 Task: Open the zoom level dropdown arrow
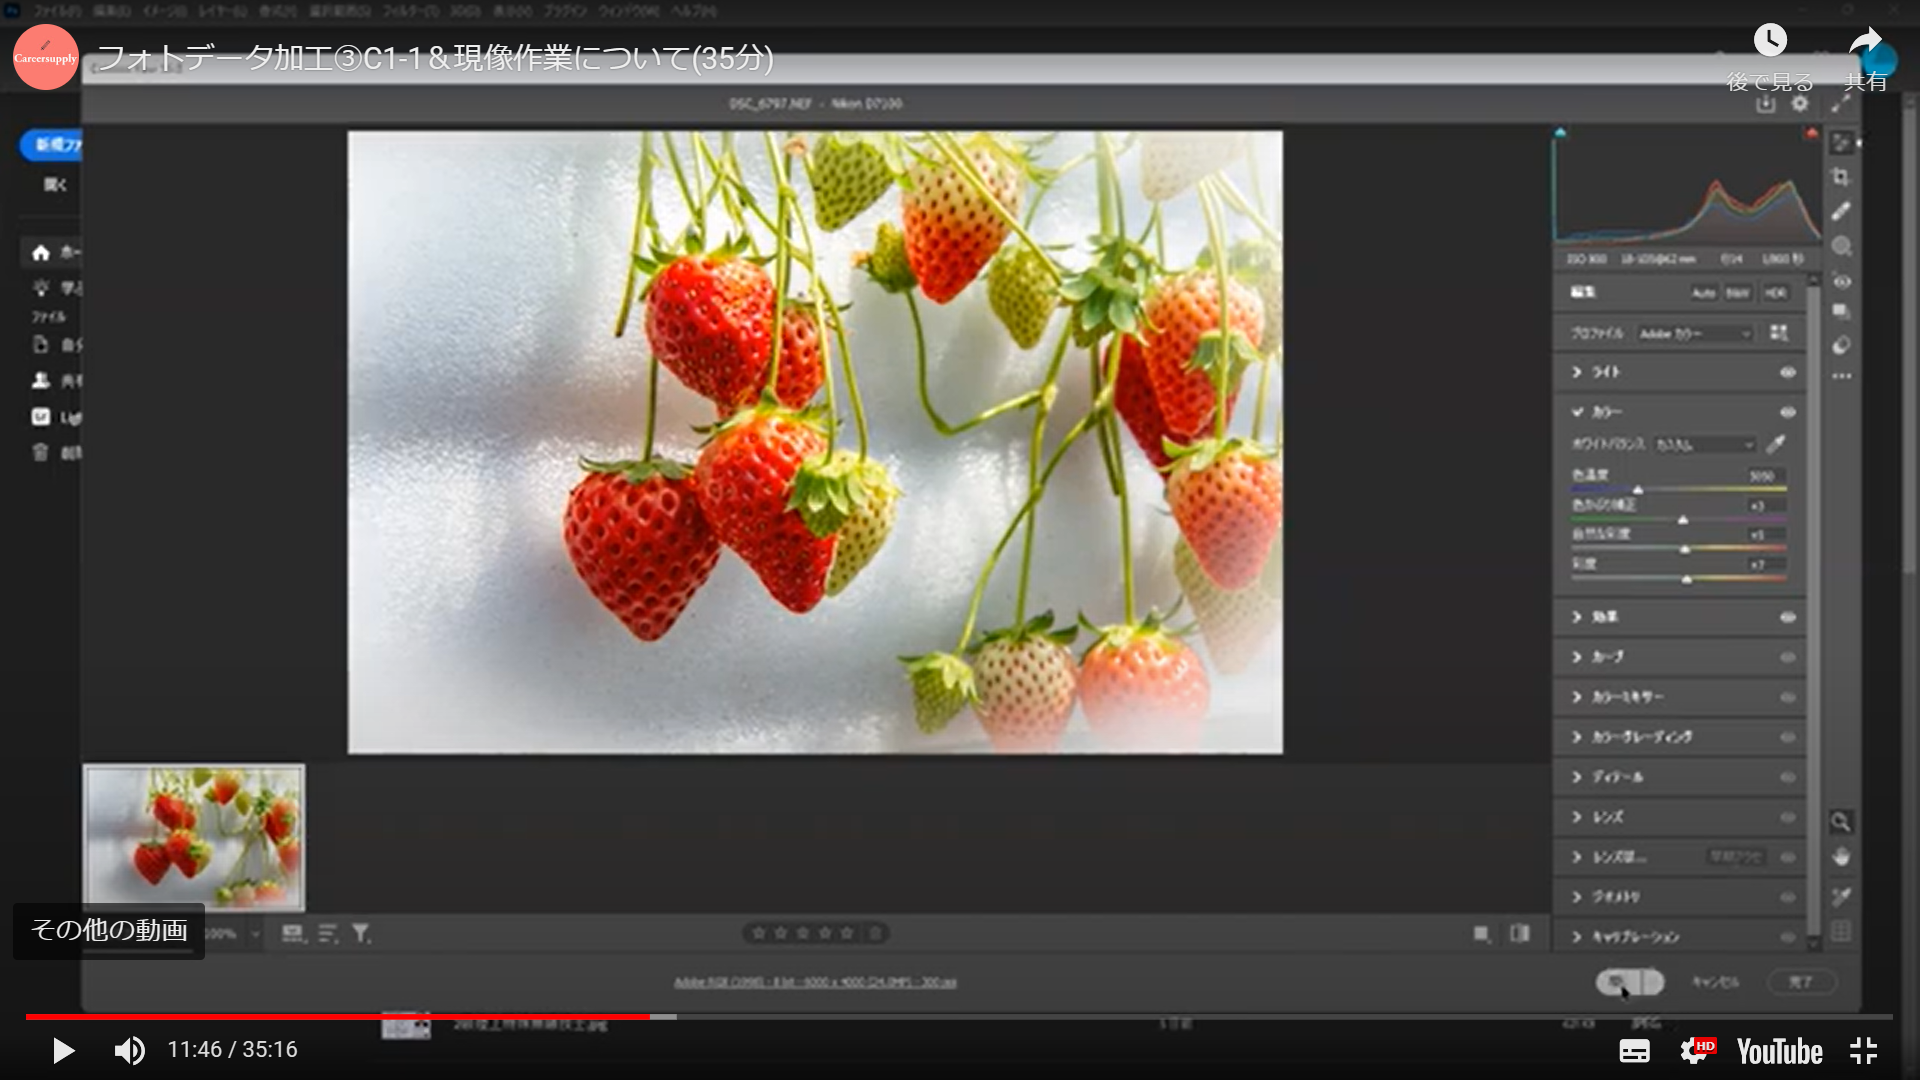click(255, 934)
